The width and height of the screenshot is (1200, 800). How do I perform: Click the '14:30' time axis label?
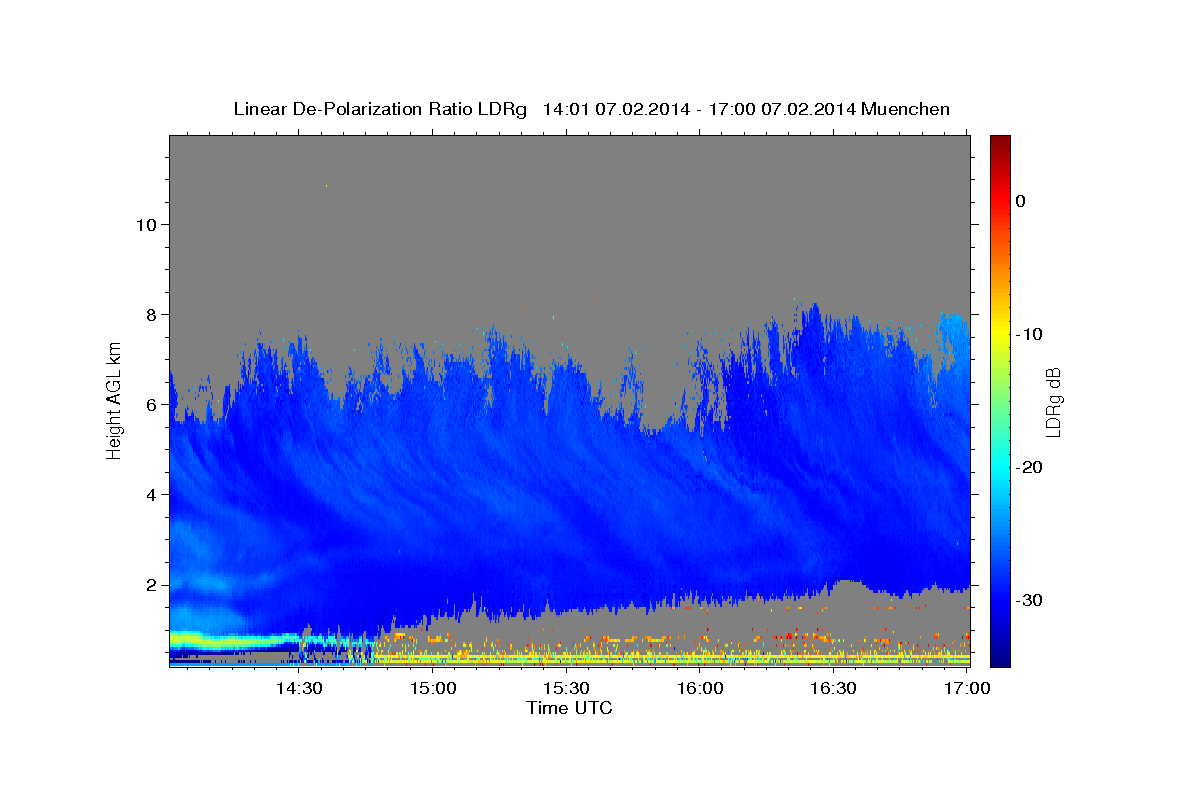point(299,688)
